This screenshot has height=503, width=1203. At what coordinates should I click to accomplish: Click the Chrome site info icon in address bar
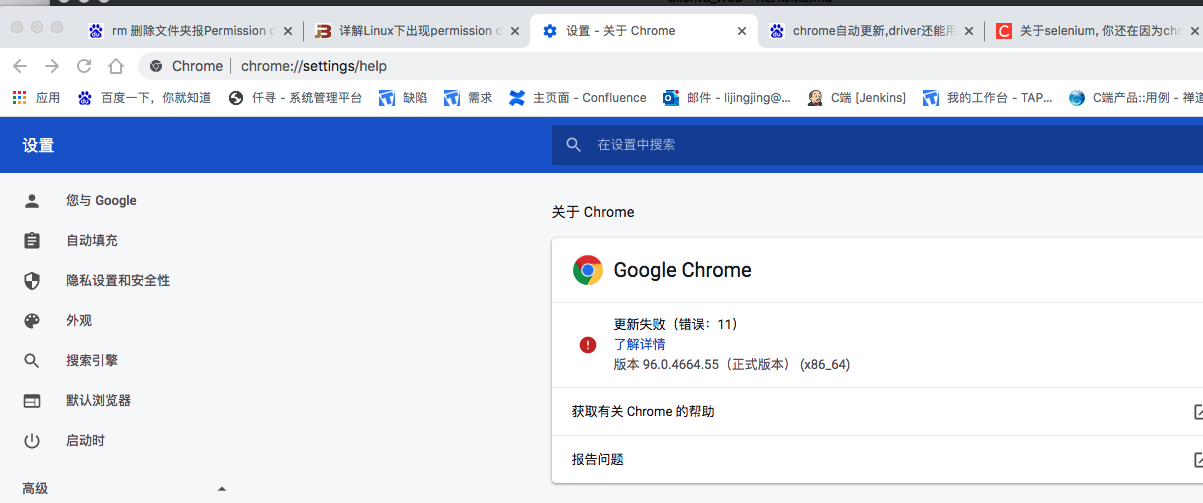click(156, 66)
